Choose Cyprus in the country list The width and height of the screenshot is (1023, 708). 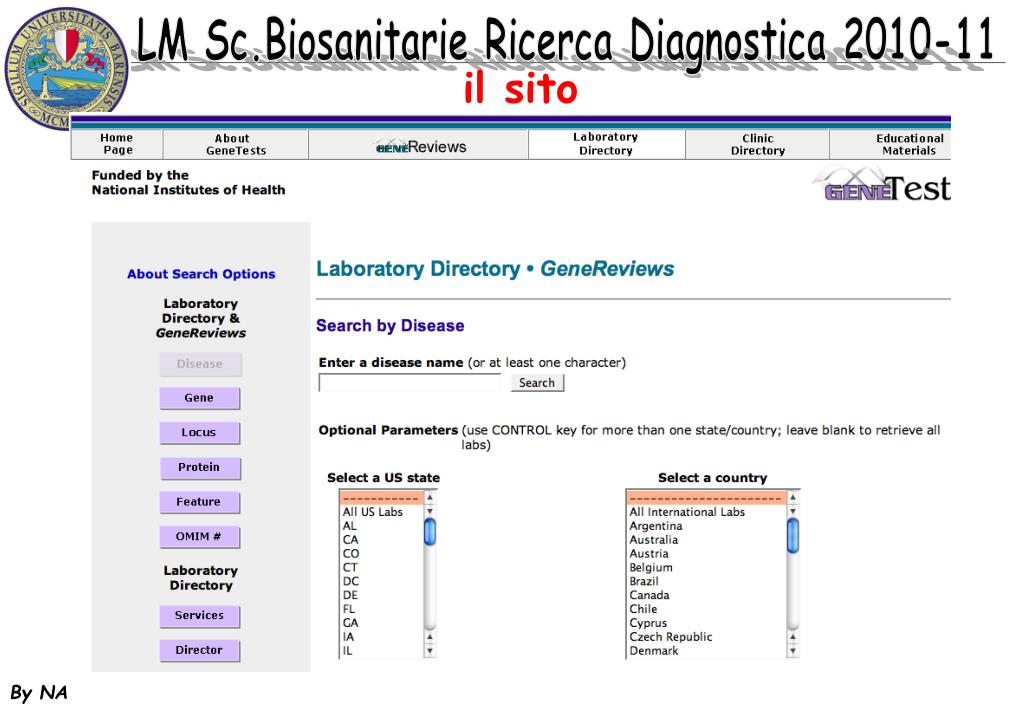click(707, 623)
